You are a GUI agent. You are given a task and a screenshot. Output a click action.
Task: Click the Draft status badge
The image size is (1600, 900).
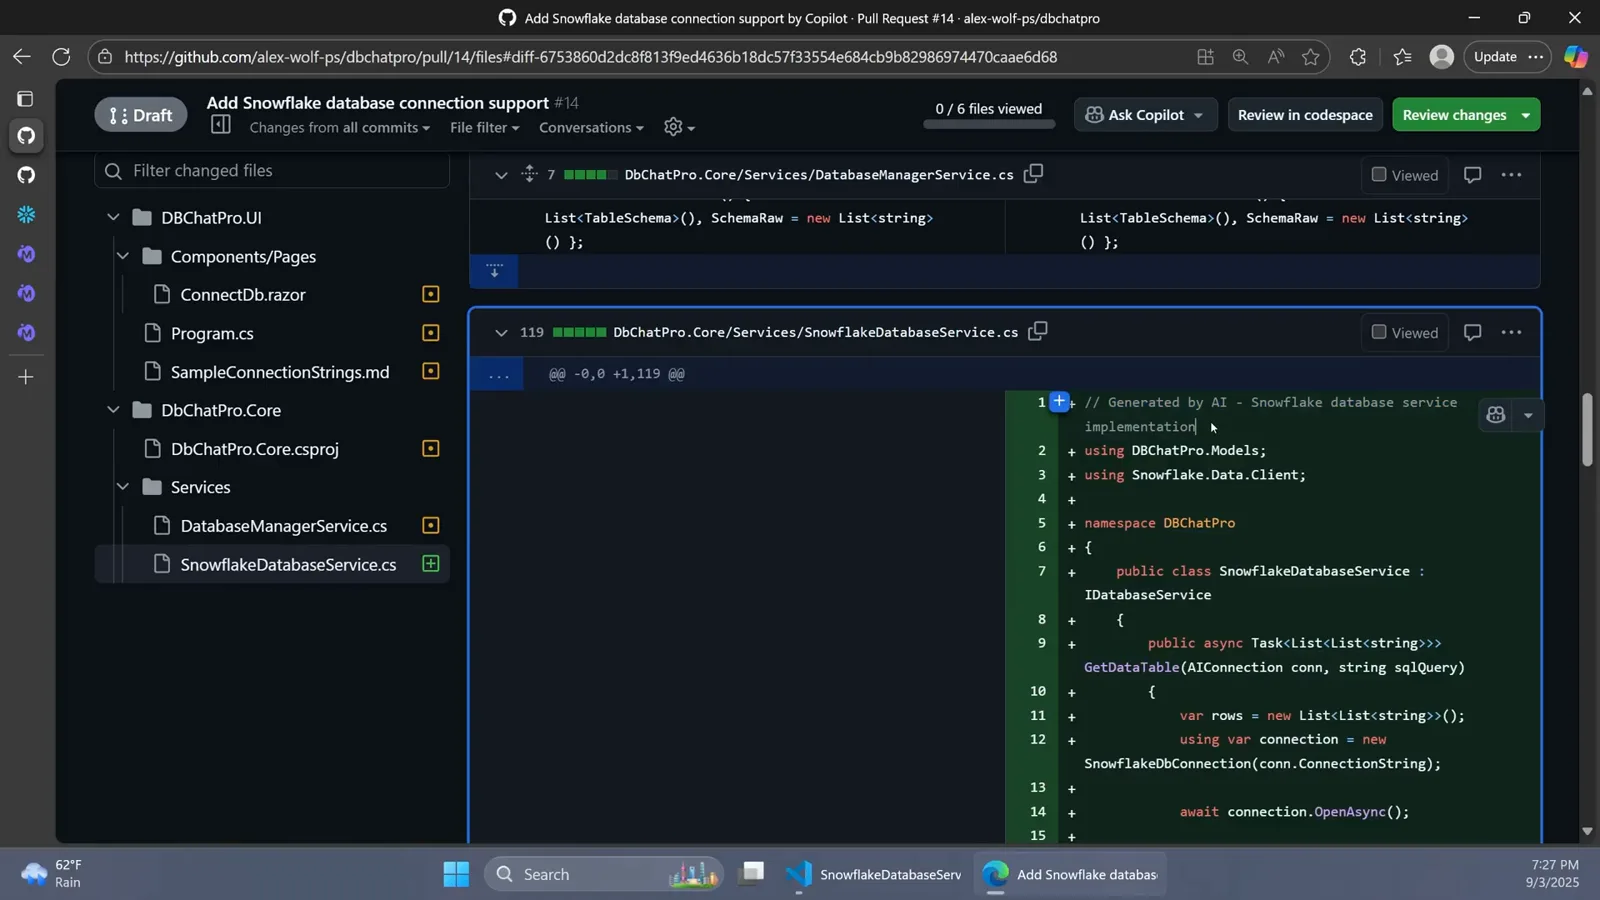(141, 115)
